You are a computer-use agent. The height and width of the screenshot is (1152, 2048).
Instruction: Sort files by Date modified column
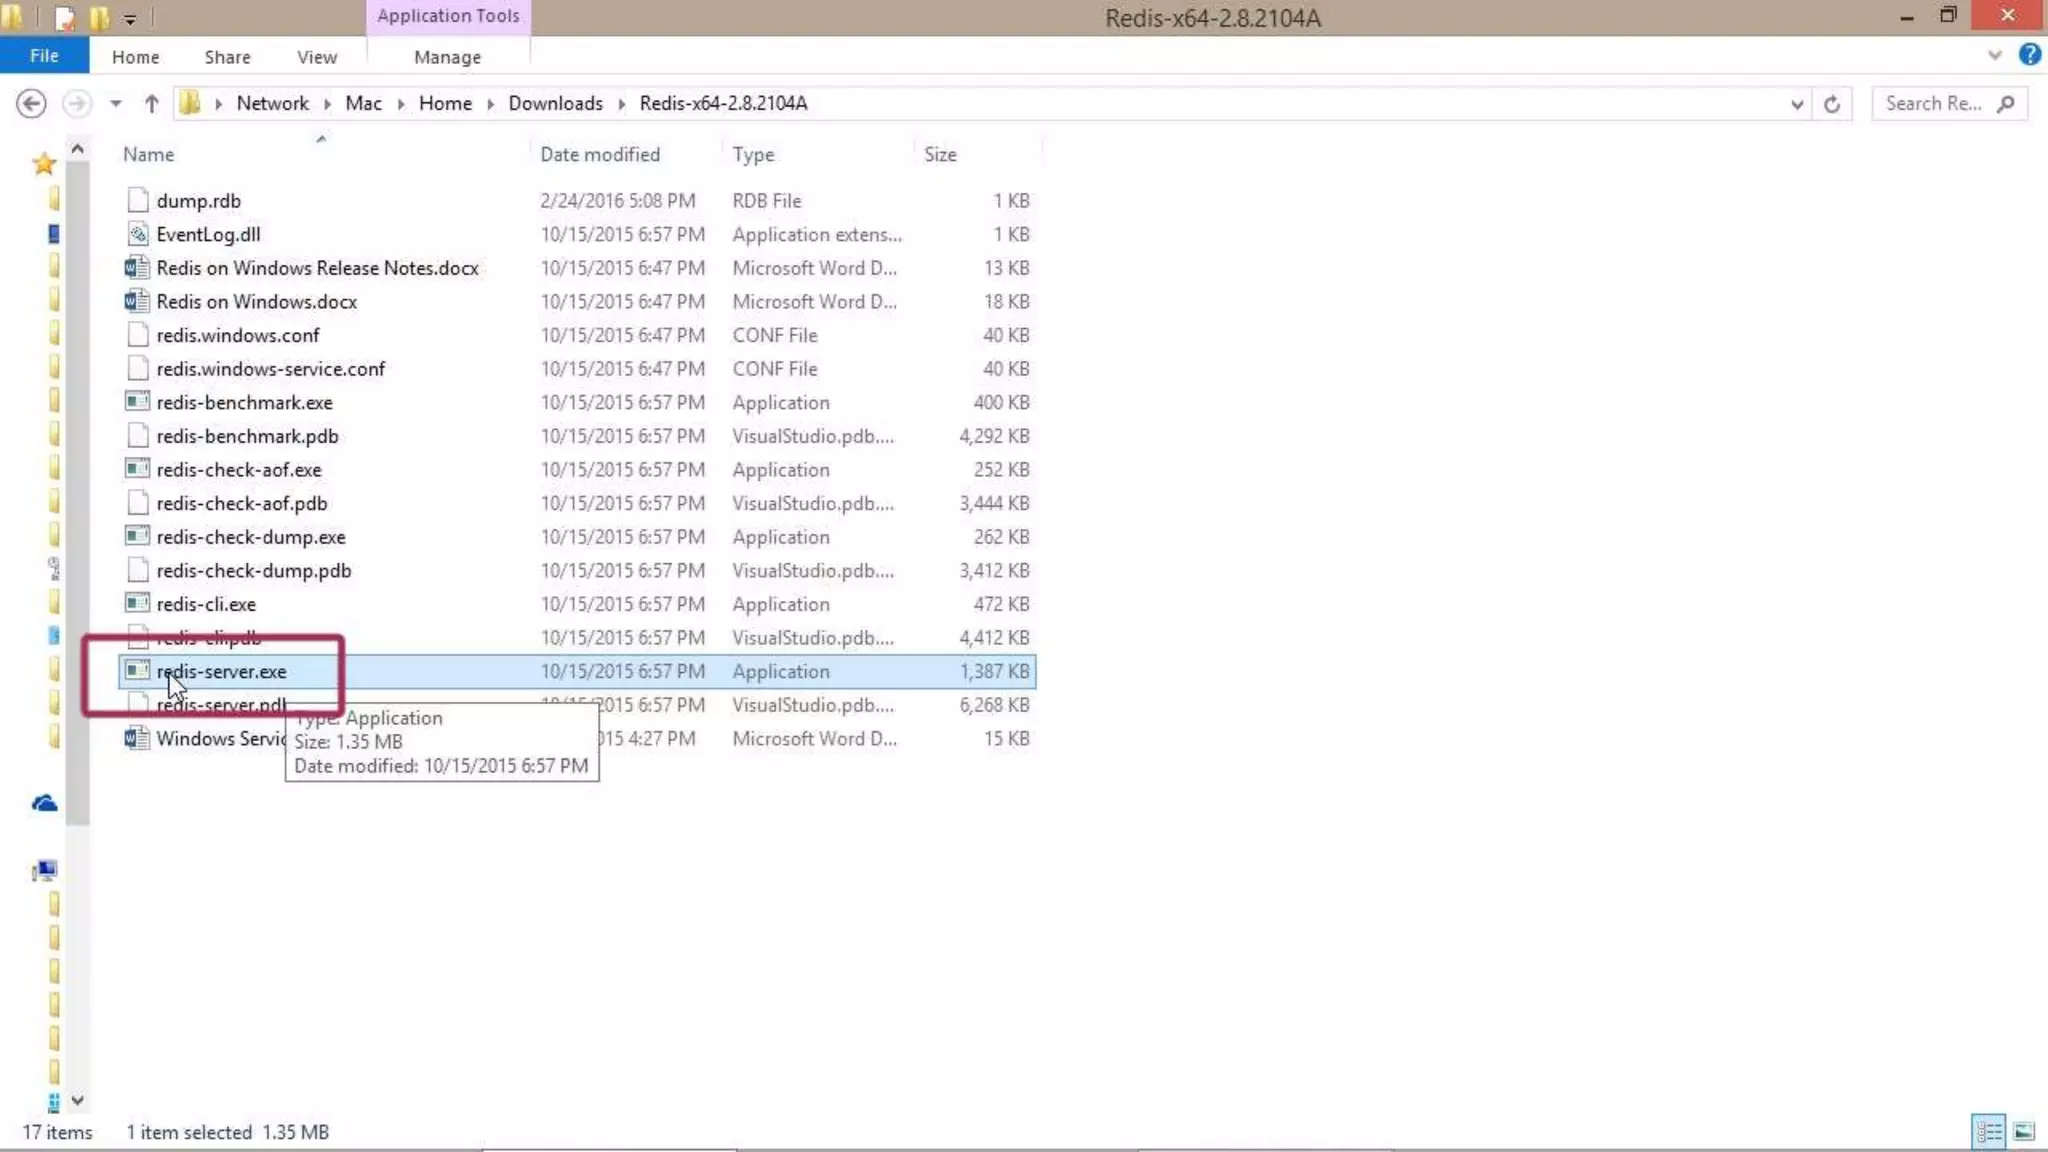click(x=600, y=154)
